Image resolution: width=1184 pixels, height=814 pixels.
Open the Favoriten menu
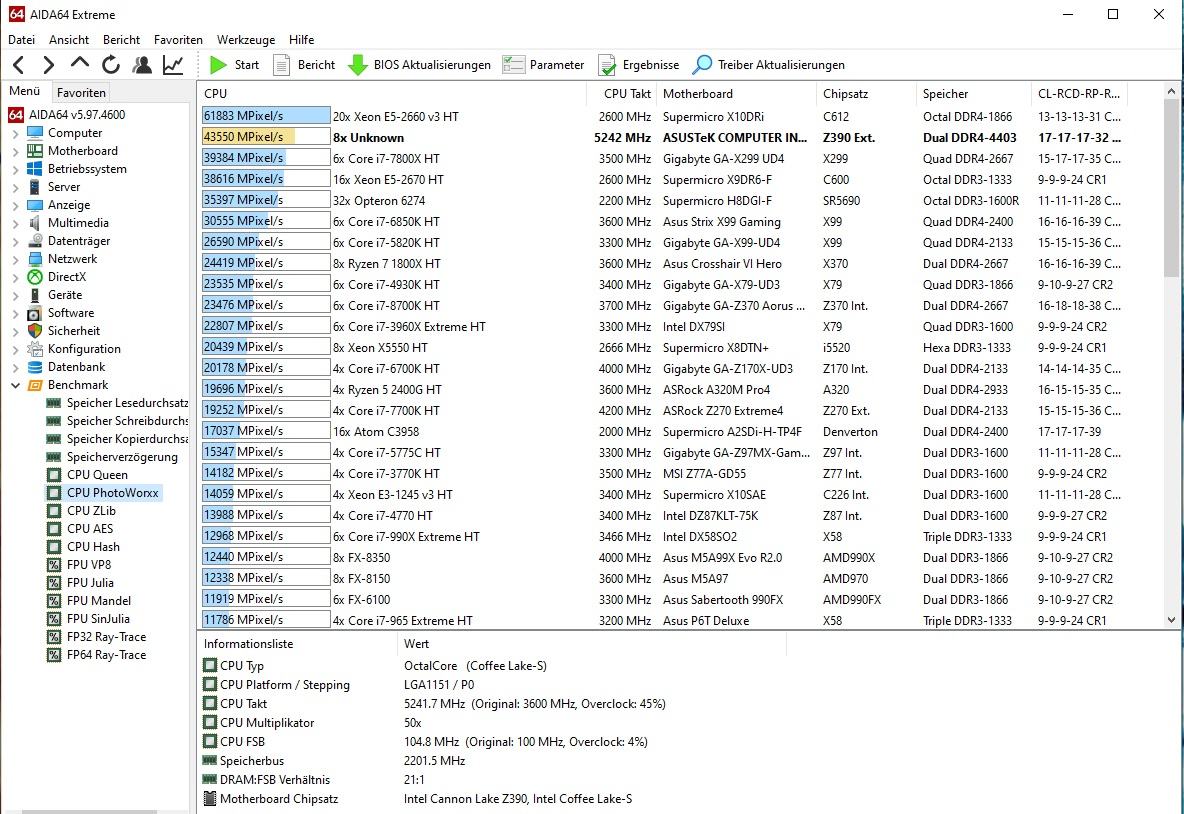(178, 40)
